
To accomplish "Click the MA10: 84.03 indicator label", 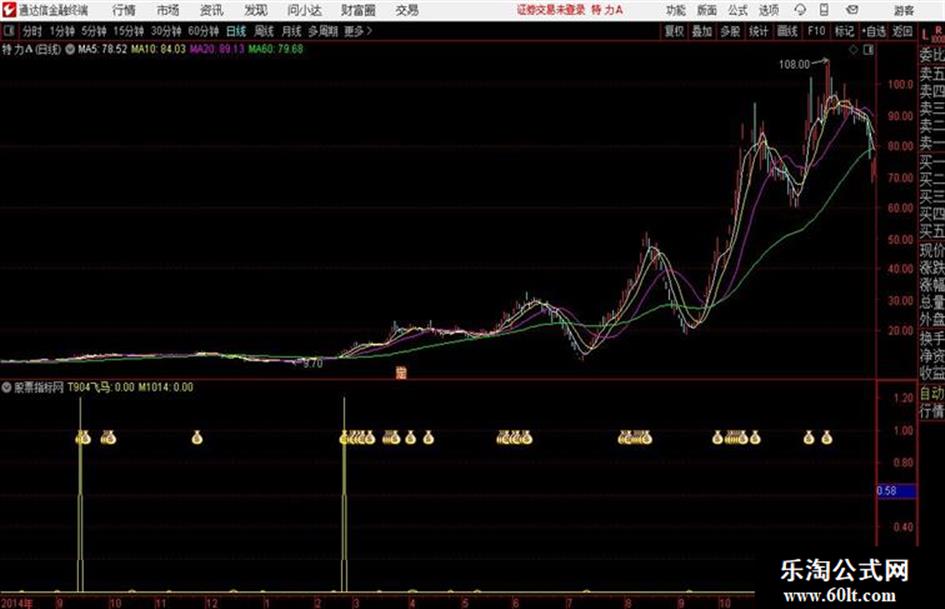I will click(159, 49).
